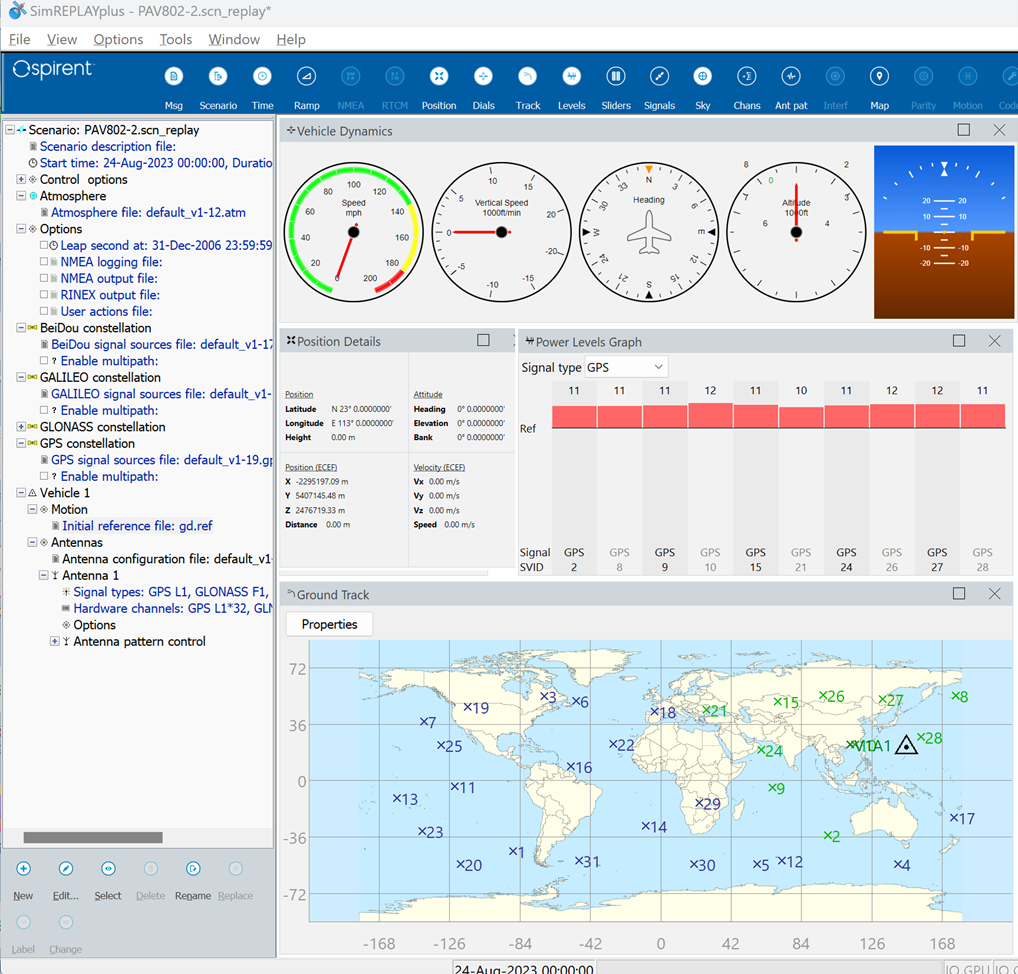This screenshot has width=1018, height=974.
Task: Open the Dials window icon
Action: (483, 77)
